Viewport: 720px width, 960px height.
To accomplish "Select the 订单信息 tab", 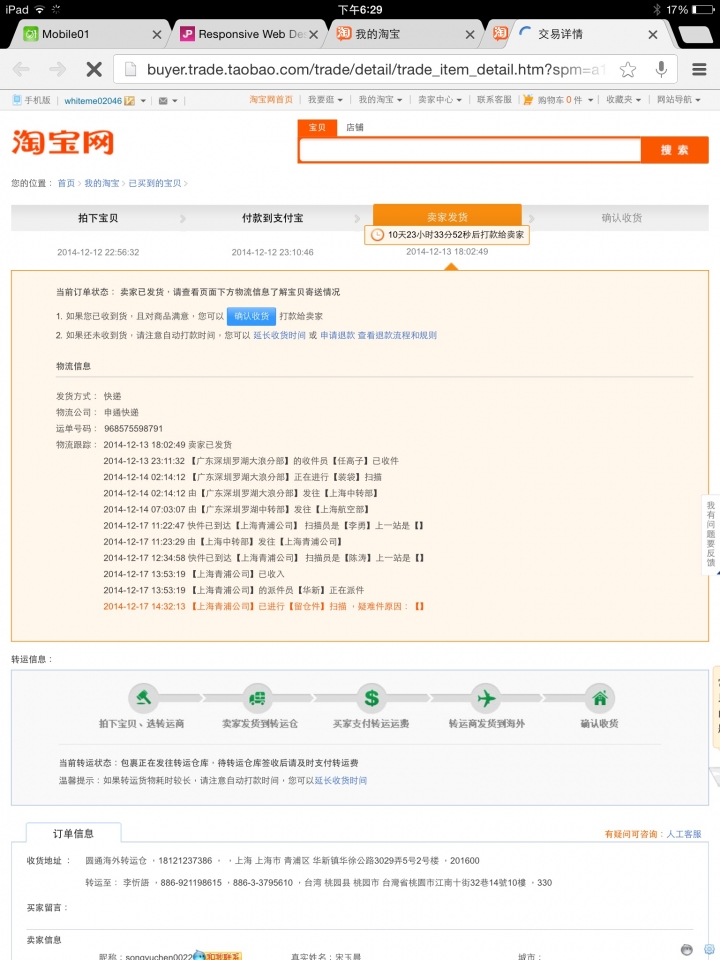I will [x=73, y=834].
